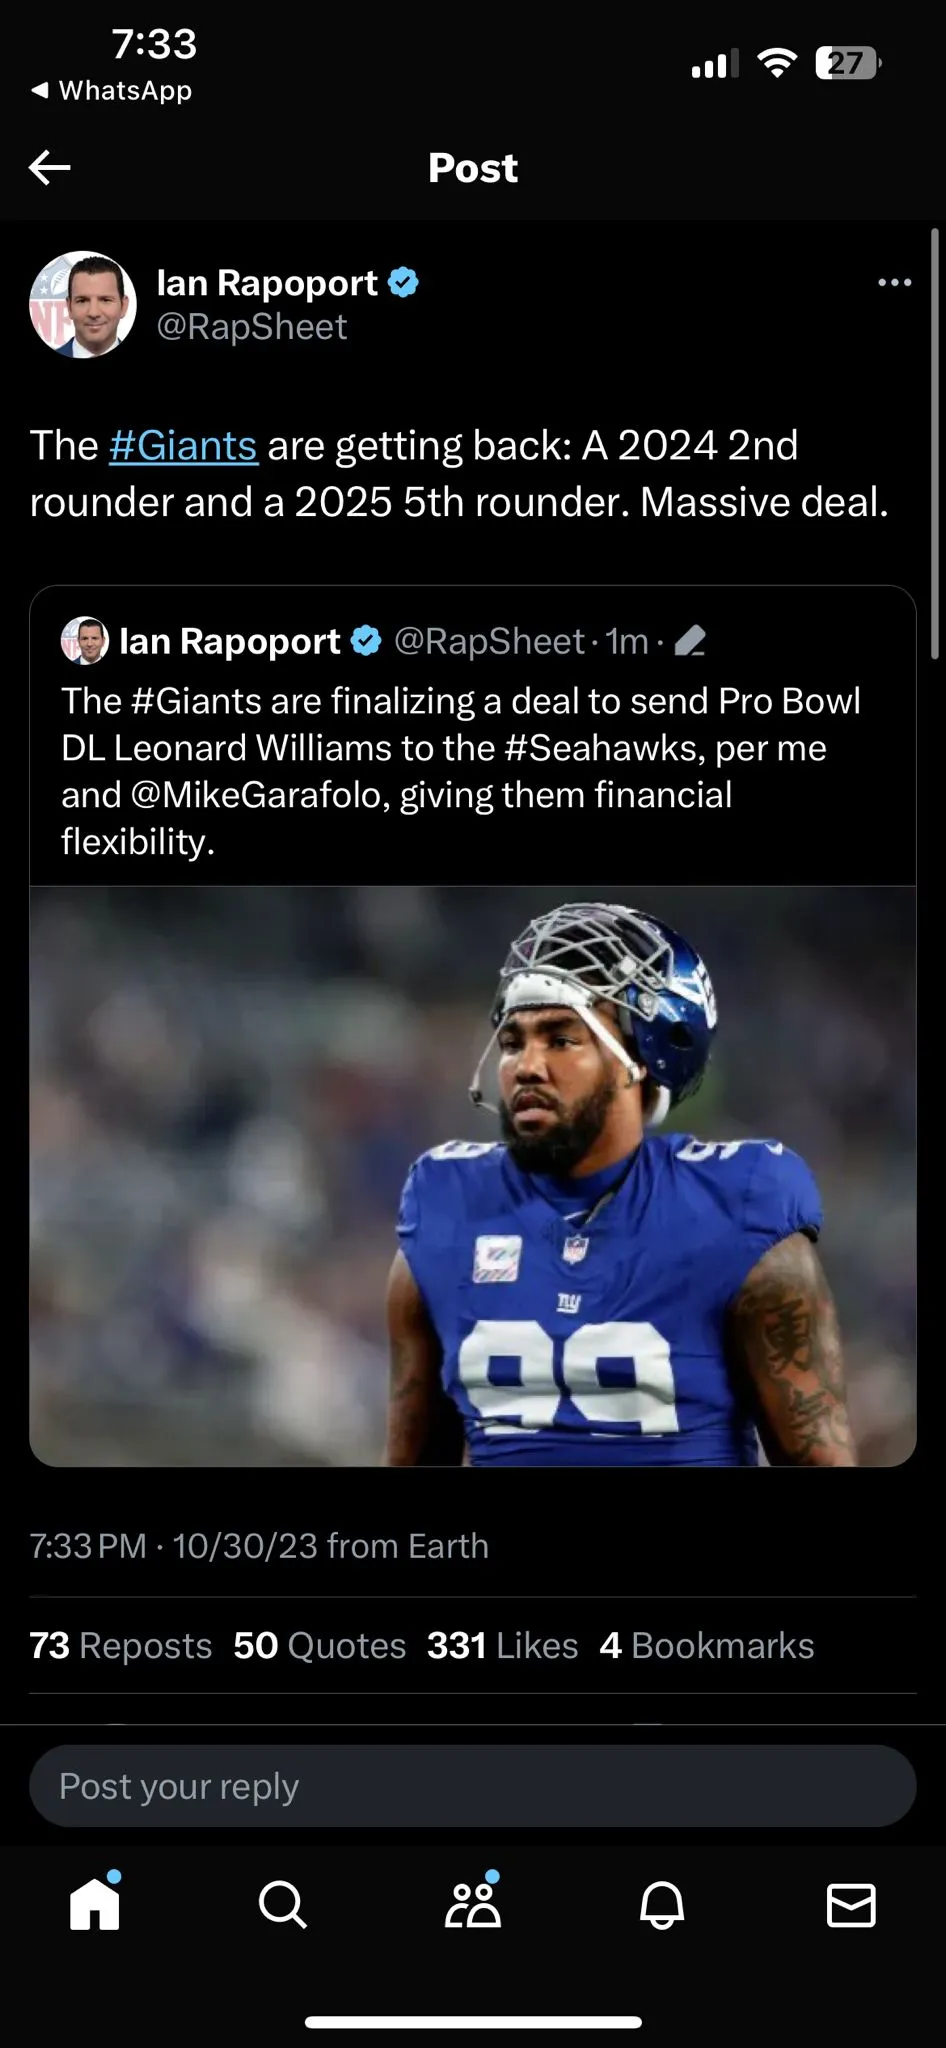Viewport: 946px width, 2048px height.
Task: Return to WhatsApp via status bar link
Action: 111,90
